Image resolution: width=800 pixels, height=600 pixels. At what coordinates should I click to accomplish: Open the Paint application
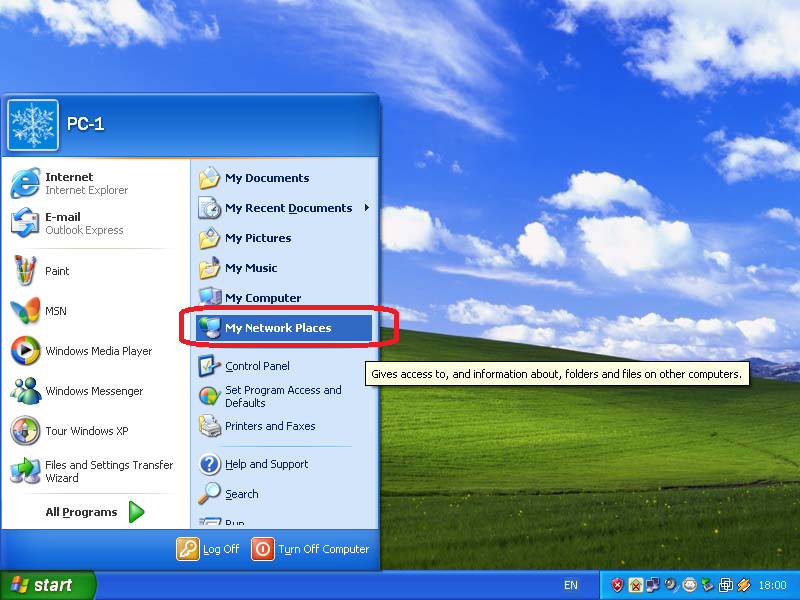57,271
